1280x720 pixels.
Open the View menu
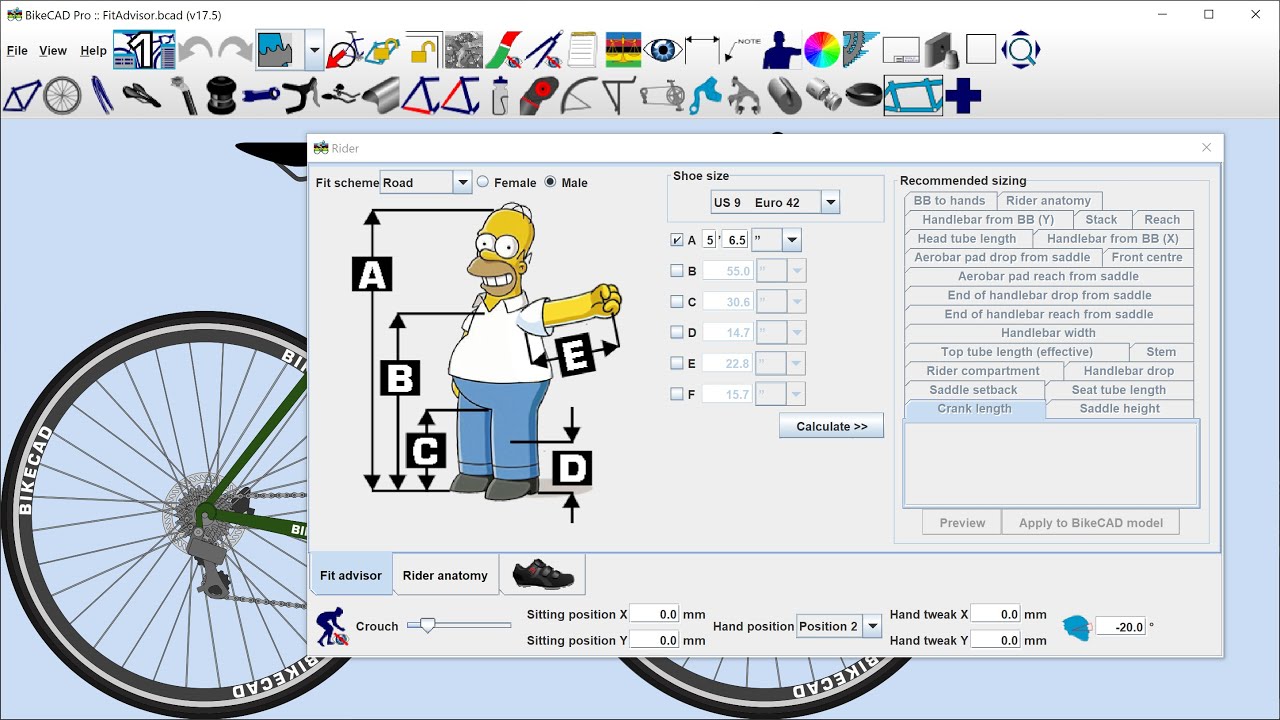53,50
